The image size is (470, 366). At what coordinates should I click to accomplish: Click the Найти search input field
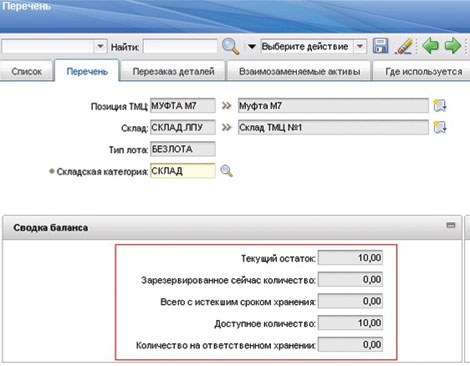pyautogui.click(x=180, y=46)
